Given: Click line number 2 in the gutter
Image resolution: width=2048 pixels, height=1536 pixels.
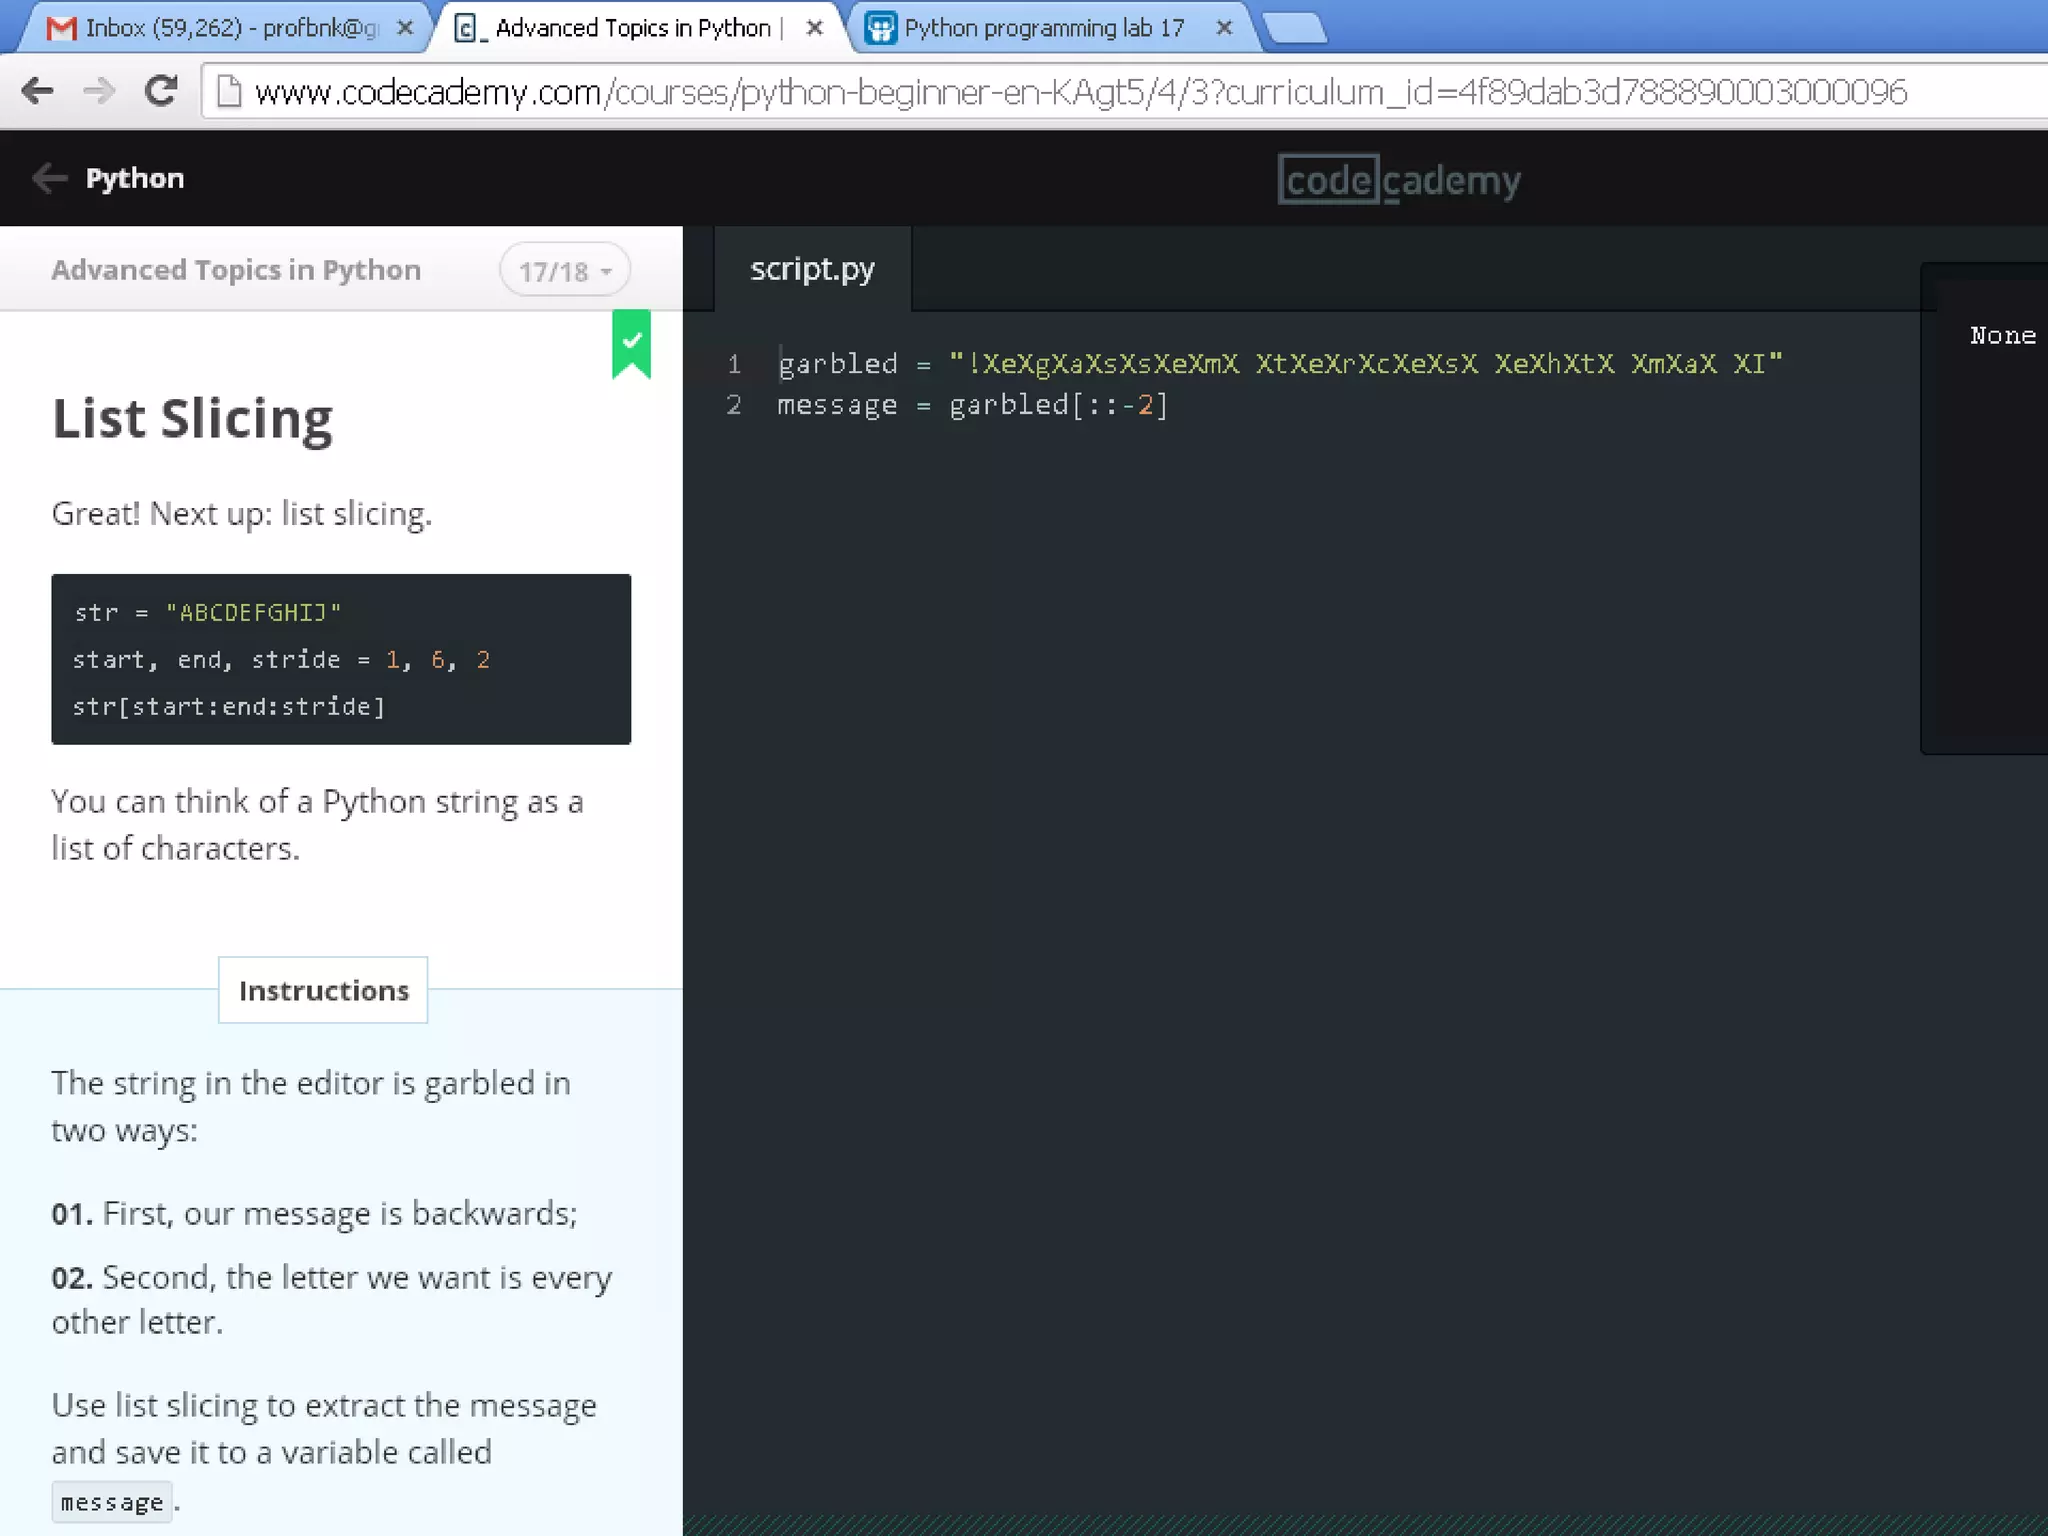Looking at the screenshot, I should click(734, 405).
